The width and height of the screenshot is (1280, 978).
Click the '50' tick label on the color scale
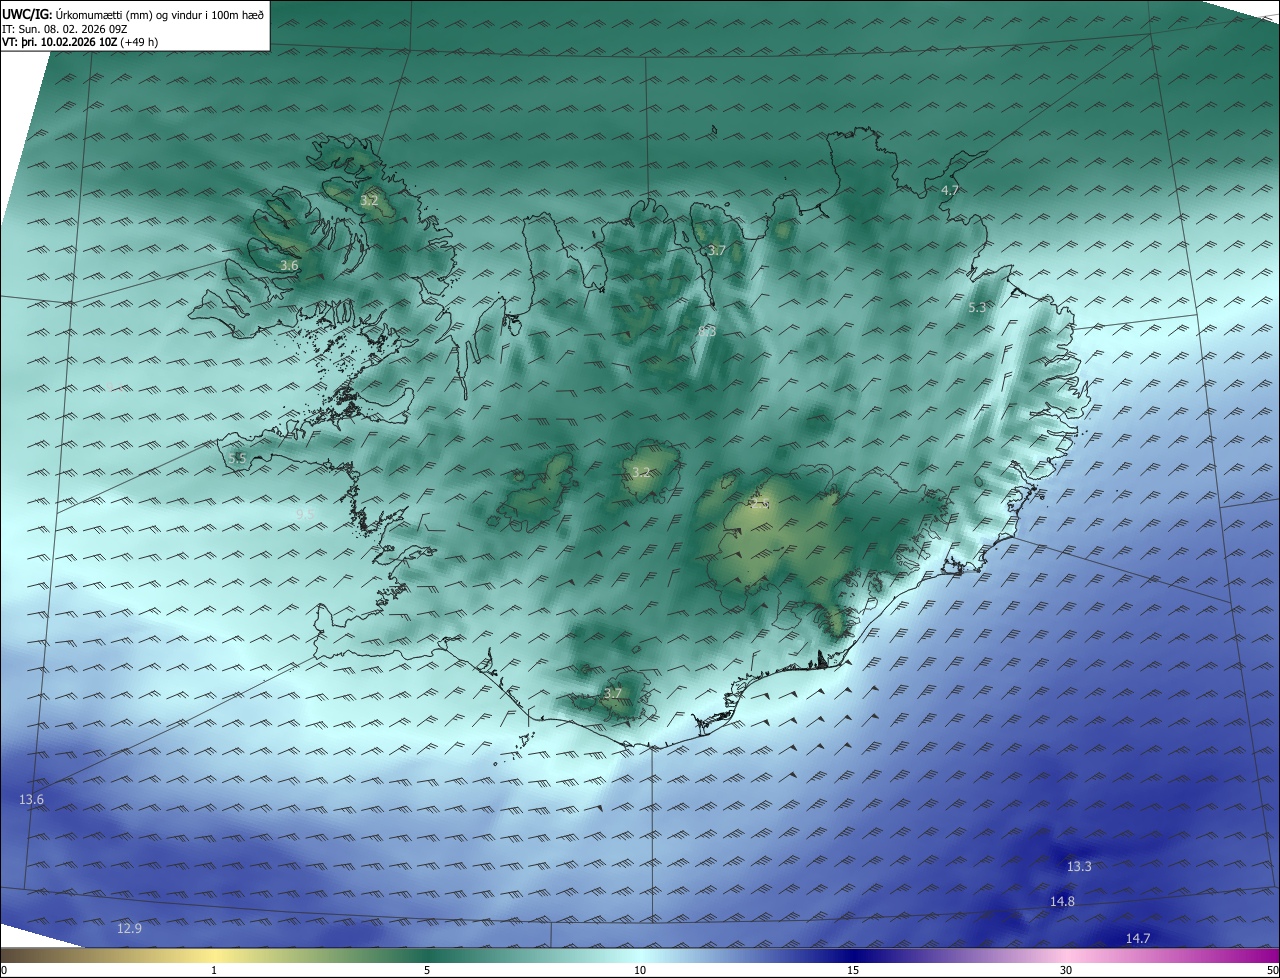[x=1272, y=970]
